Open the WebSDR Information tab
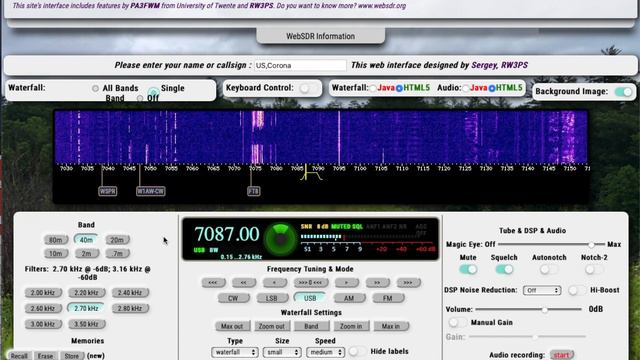Screen dimensions: 640x360 [x=320, y=36]
